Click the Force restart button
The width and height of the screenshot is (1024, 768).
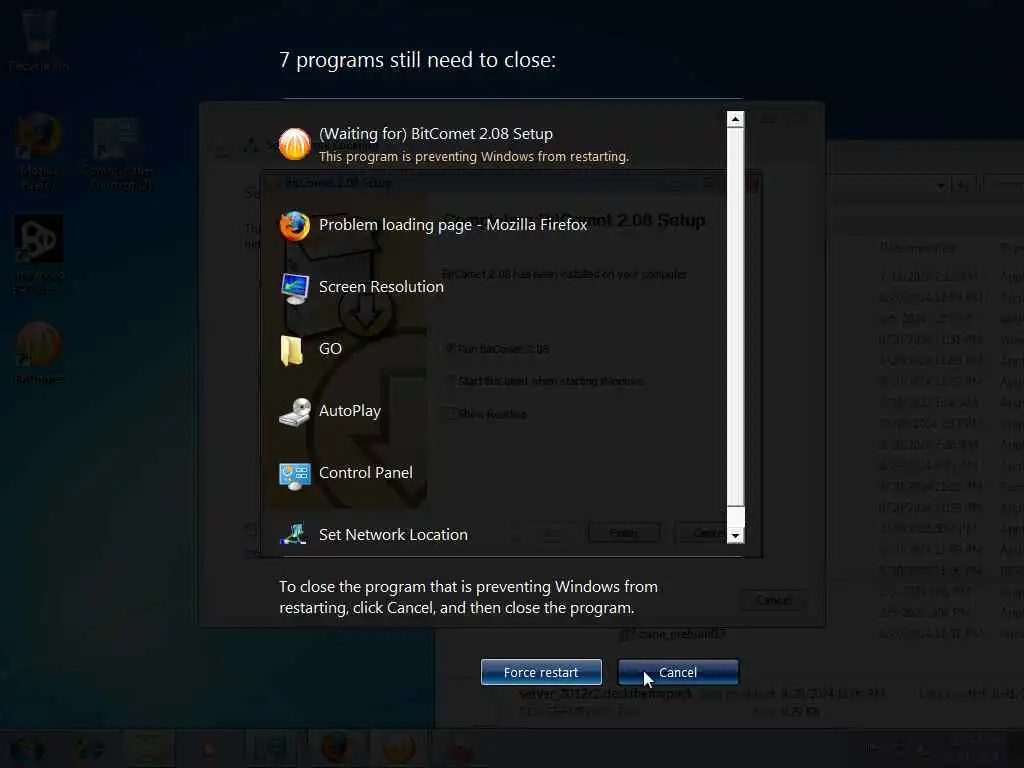pyautogui.click(x=541, y=672)
